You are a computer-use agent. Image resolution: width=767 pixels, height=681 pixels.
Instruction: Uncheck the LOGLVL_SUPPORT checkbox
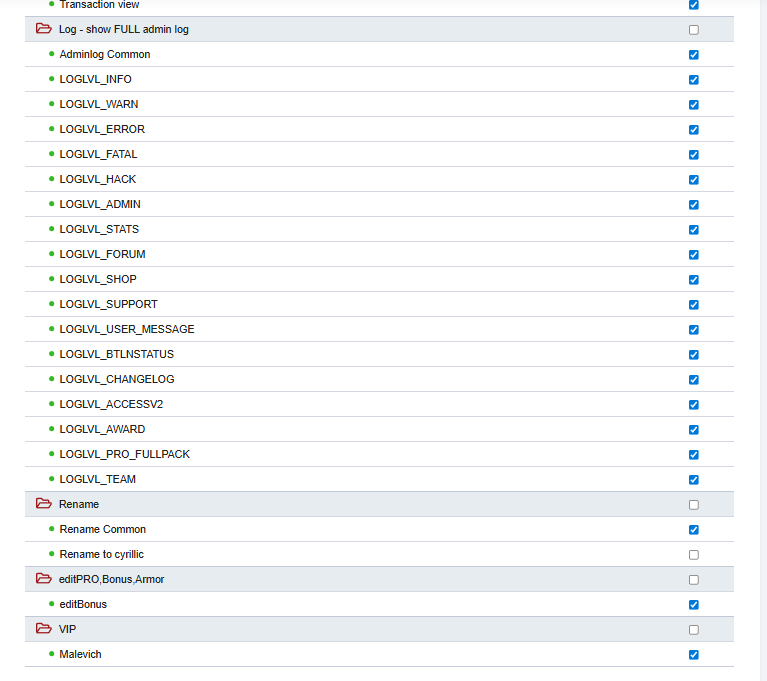coord(694,305)
